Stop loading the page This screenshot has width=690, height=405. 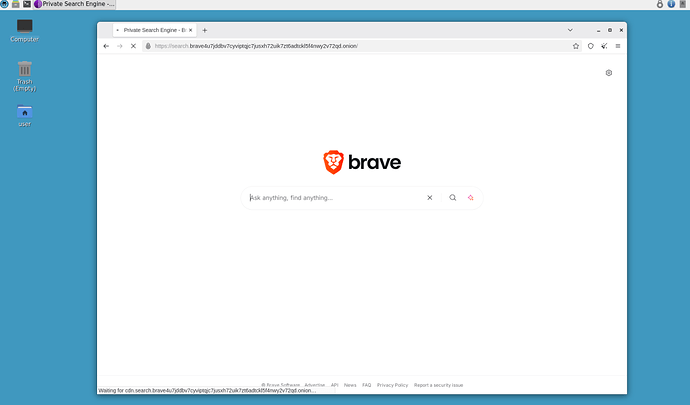[x=133, y=46]
